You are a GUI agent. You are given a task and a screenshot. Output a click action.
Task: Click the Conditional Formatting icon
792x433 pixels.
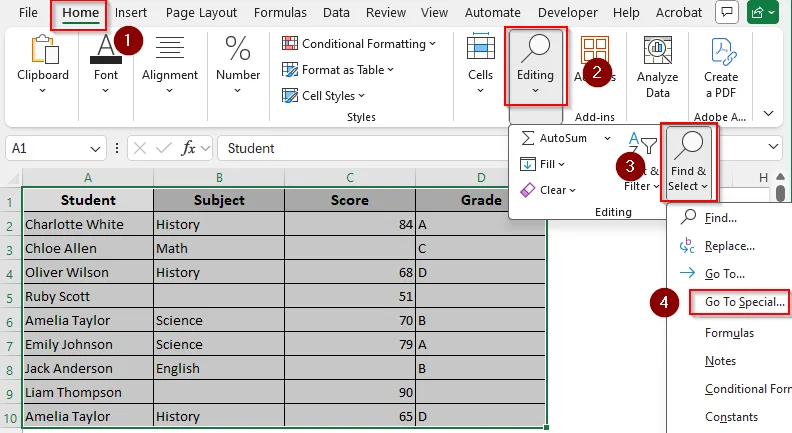point(290,43)
